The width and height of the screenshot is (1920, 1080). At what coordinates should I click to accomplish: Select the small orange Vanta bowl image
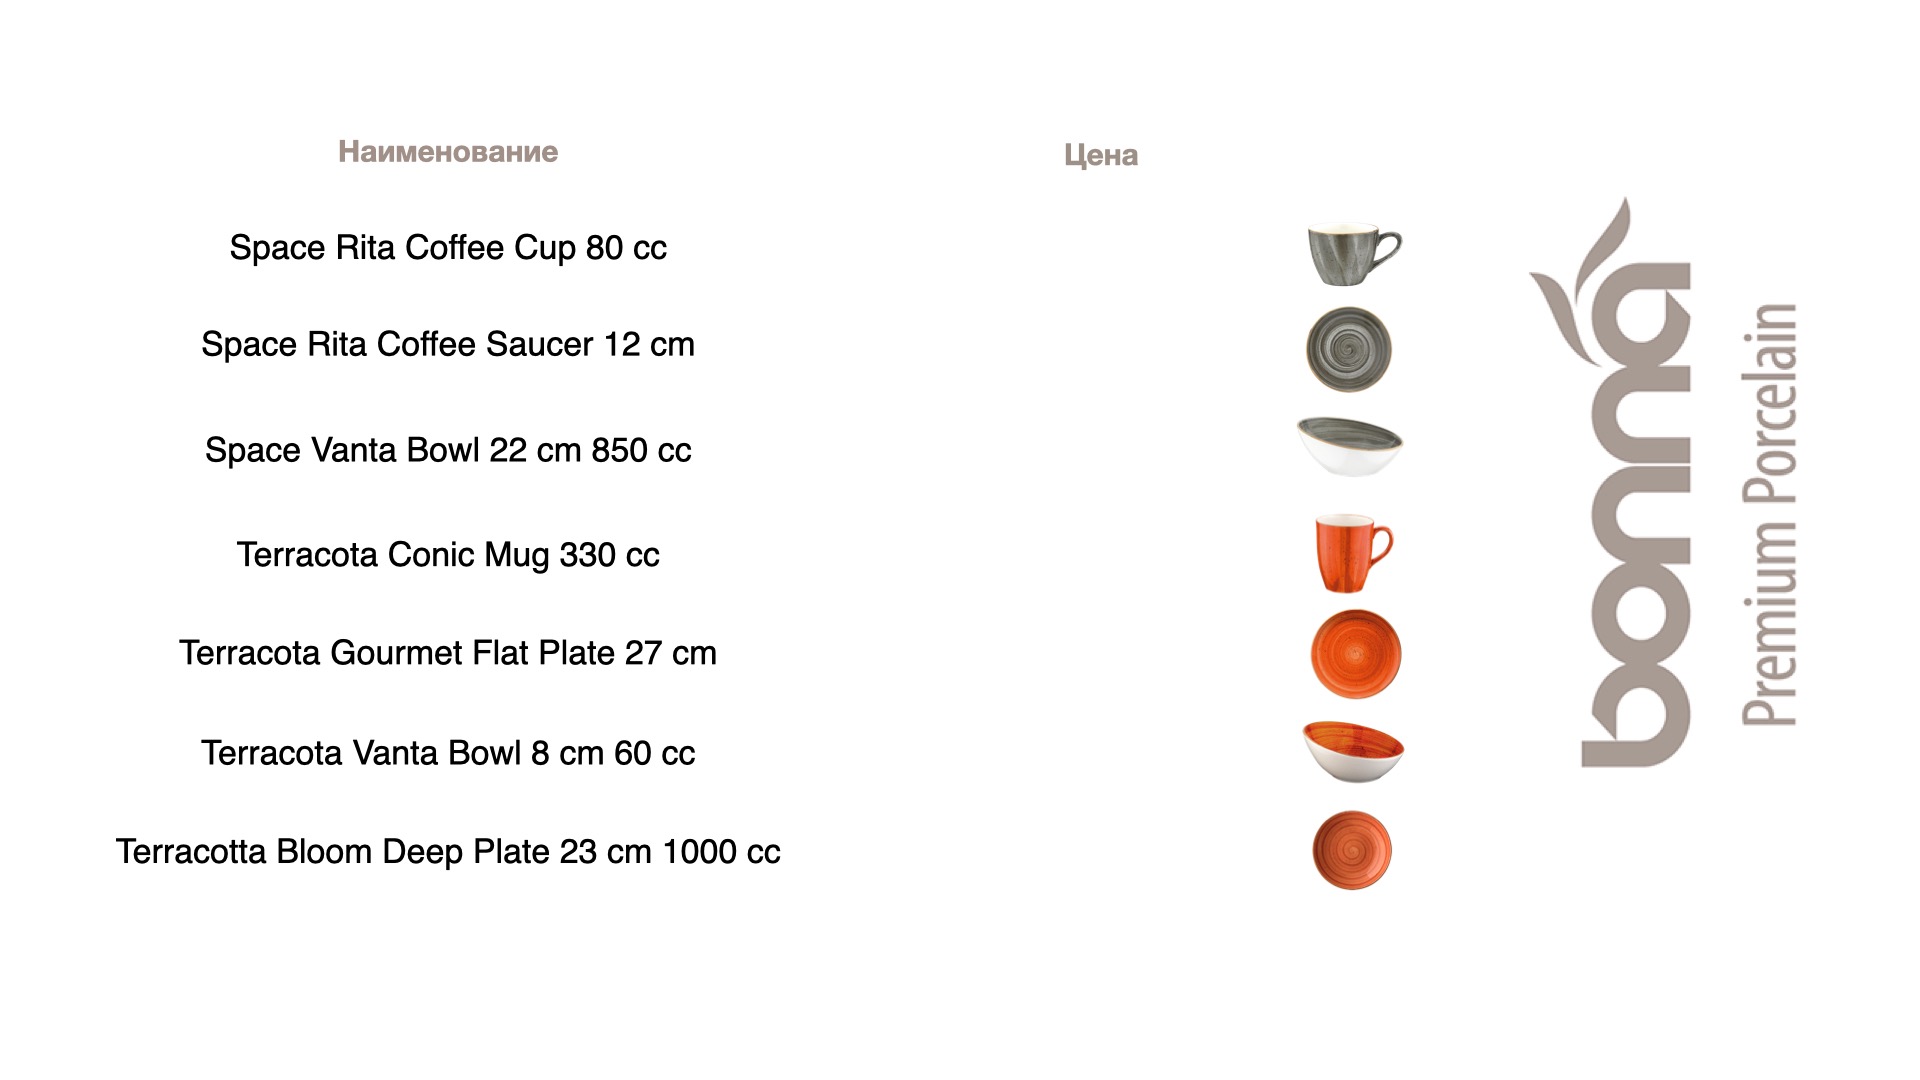pos(1354,751)
